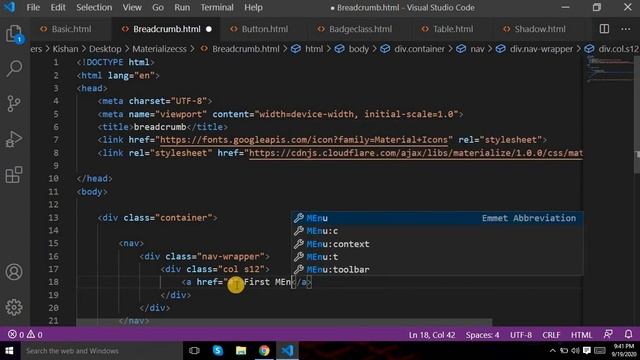The height and width of the screenshot is (360, 640).
Task: Open the View menu
Action: coord(132,7)
